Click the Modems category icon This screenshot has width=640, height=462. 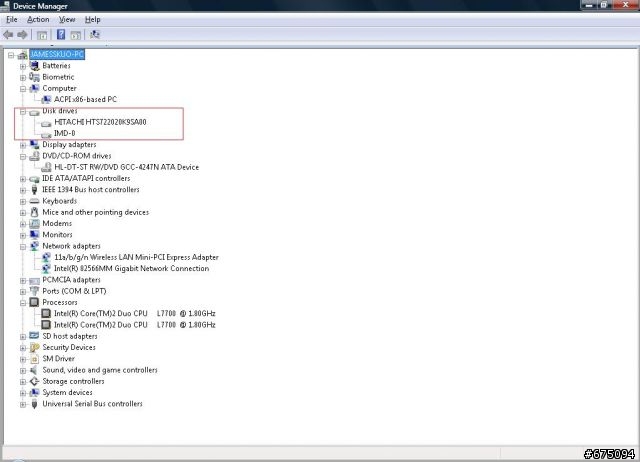(35, 224)
